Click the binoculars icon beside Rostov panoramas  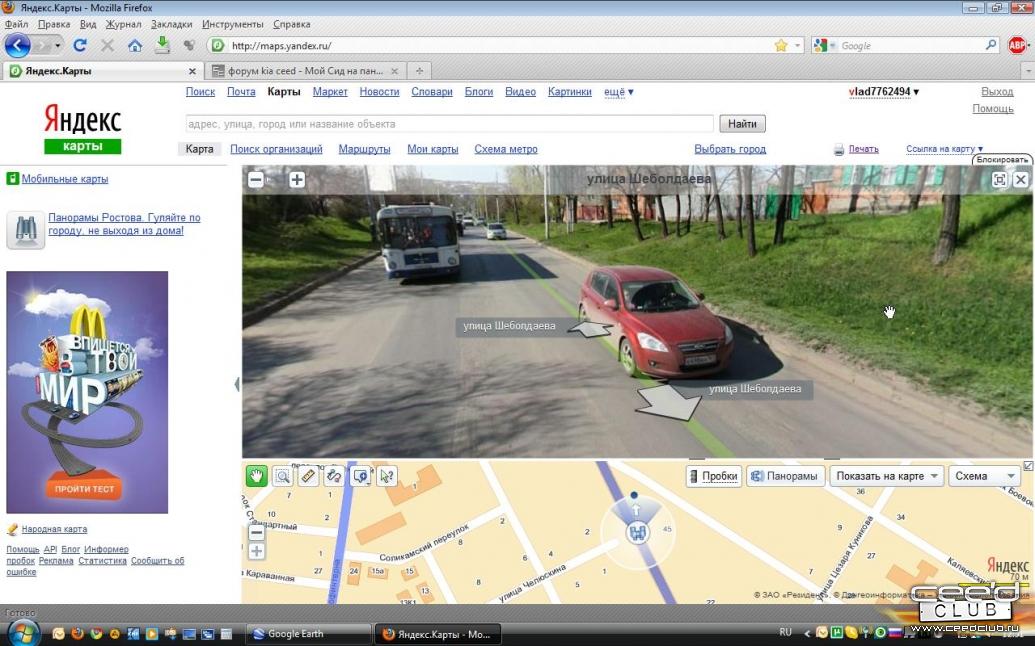coord(25,230)
